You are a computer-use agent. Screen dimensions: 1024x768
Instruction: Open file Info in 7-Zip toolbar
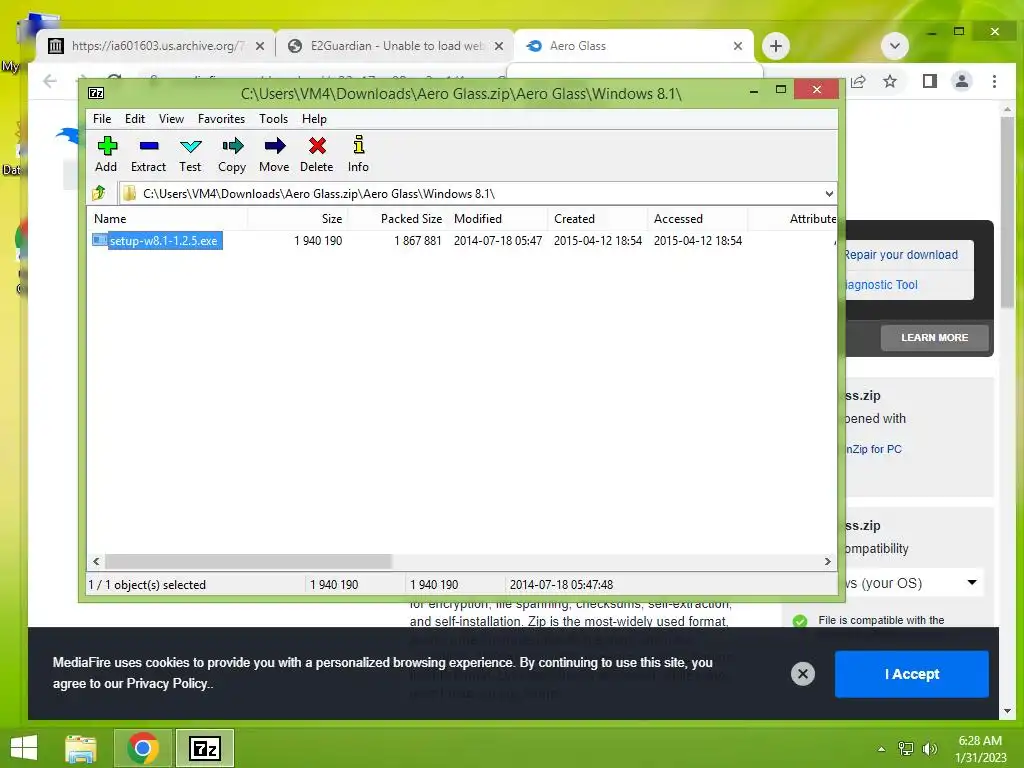358,155
